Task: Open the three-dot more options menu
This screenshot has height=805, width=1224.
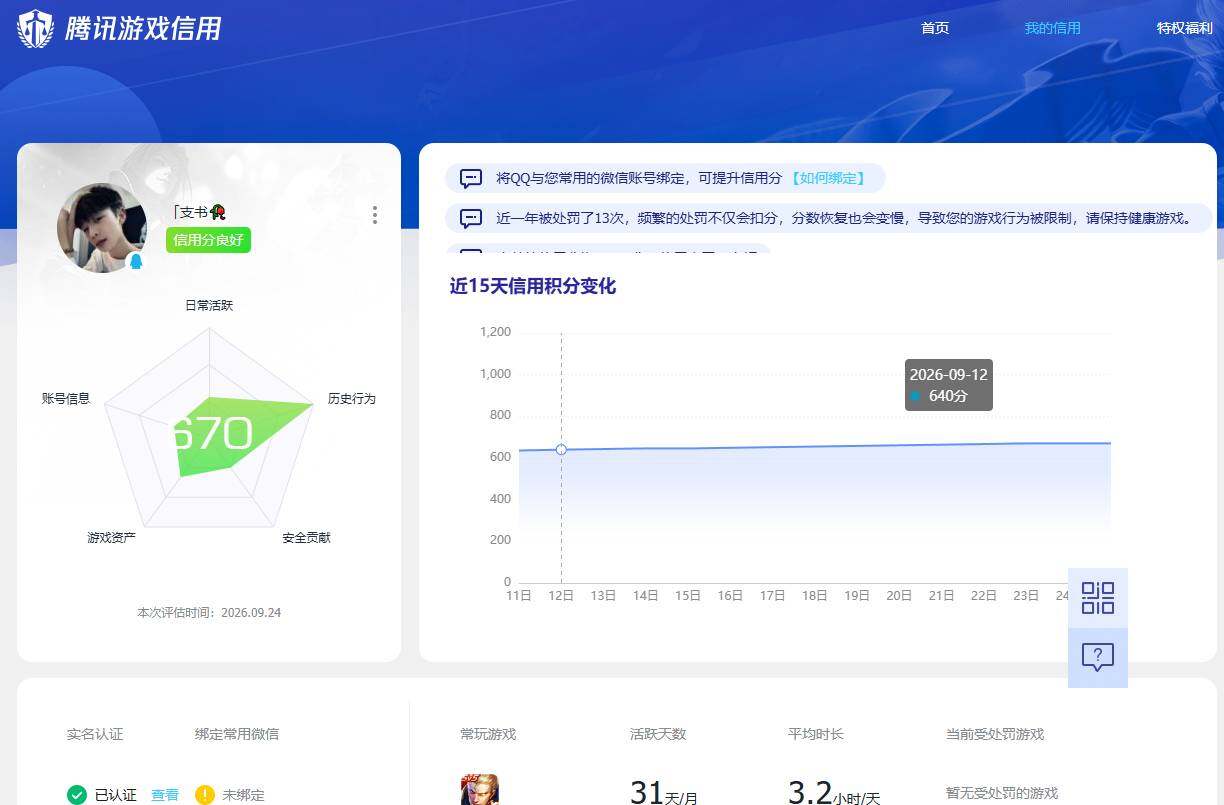Action: tap(375, 215)
